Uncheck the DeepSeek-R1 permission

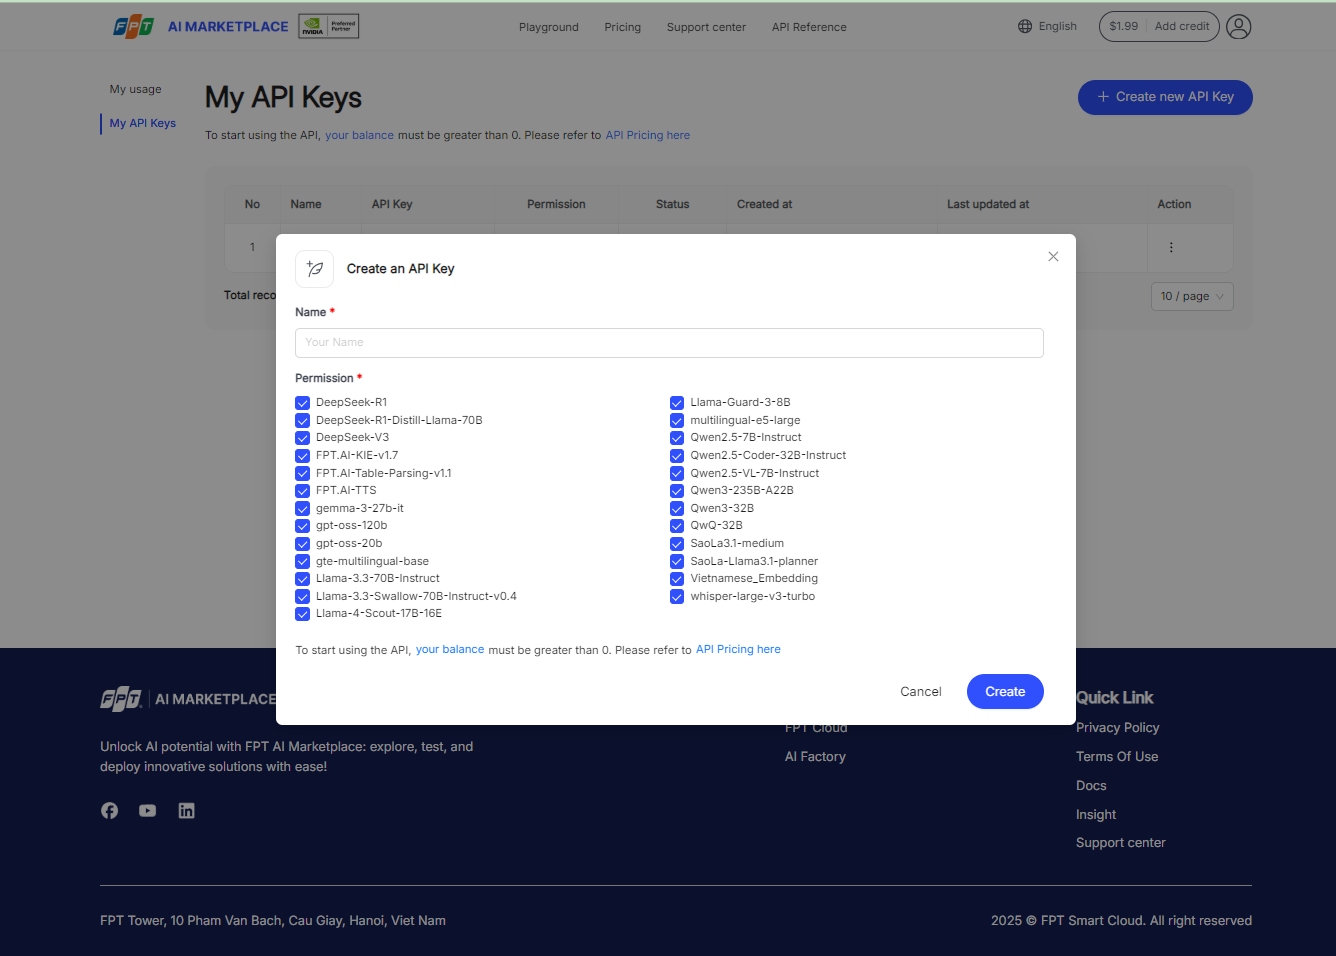point(302,403)
